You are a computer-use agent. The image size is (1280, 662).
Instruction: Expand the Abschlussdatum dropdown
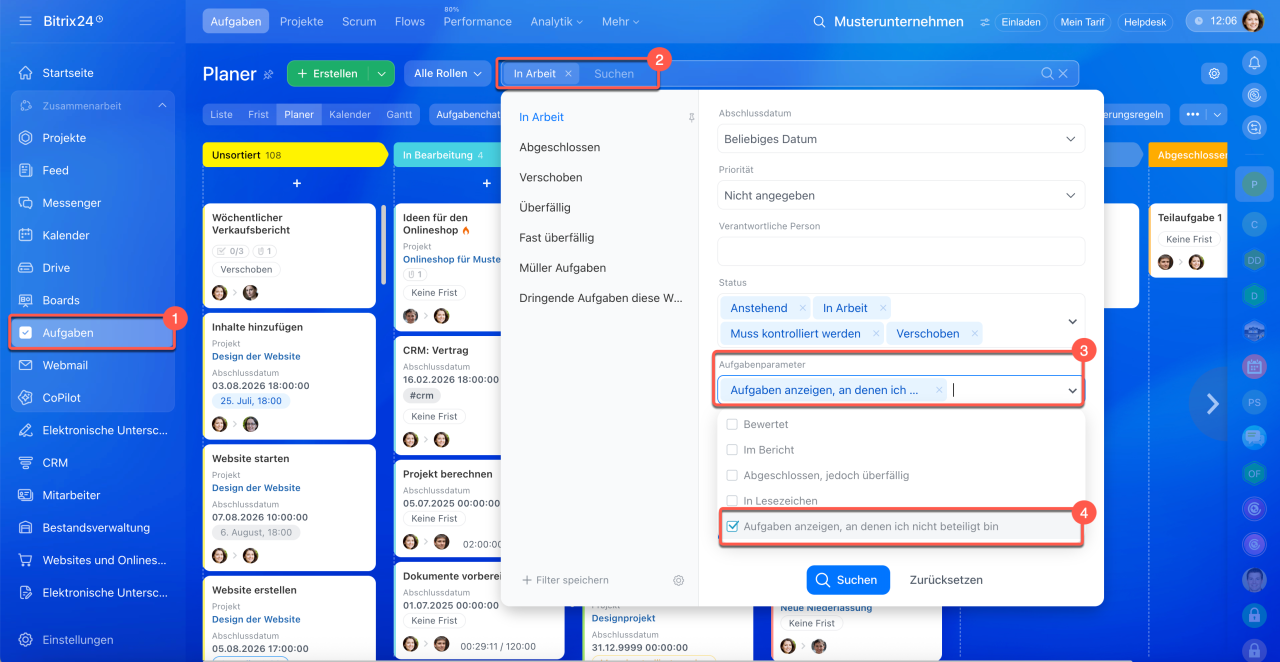pyautogui.click(x=901, y=139)
